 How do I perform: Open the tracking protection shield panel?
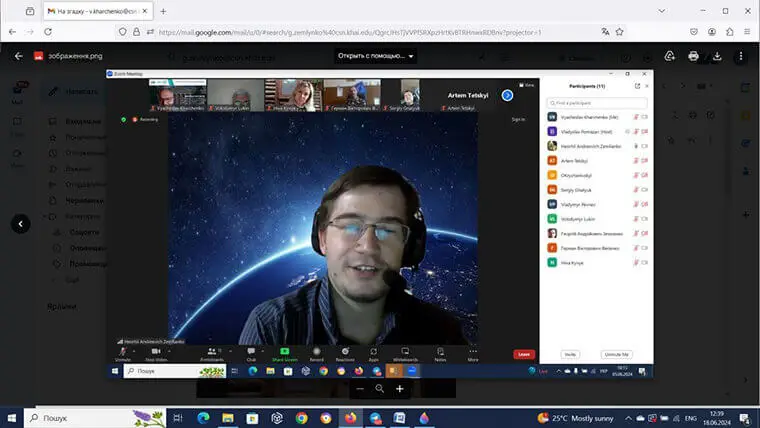123,32
